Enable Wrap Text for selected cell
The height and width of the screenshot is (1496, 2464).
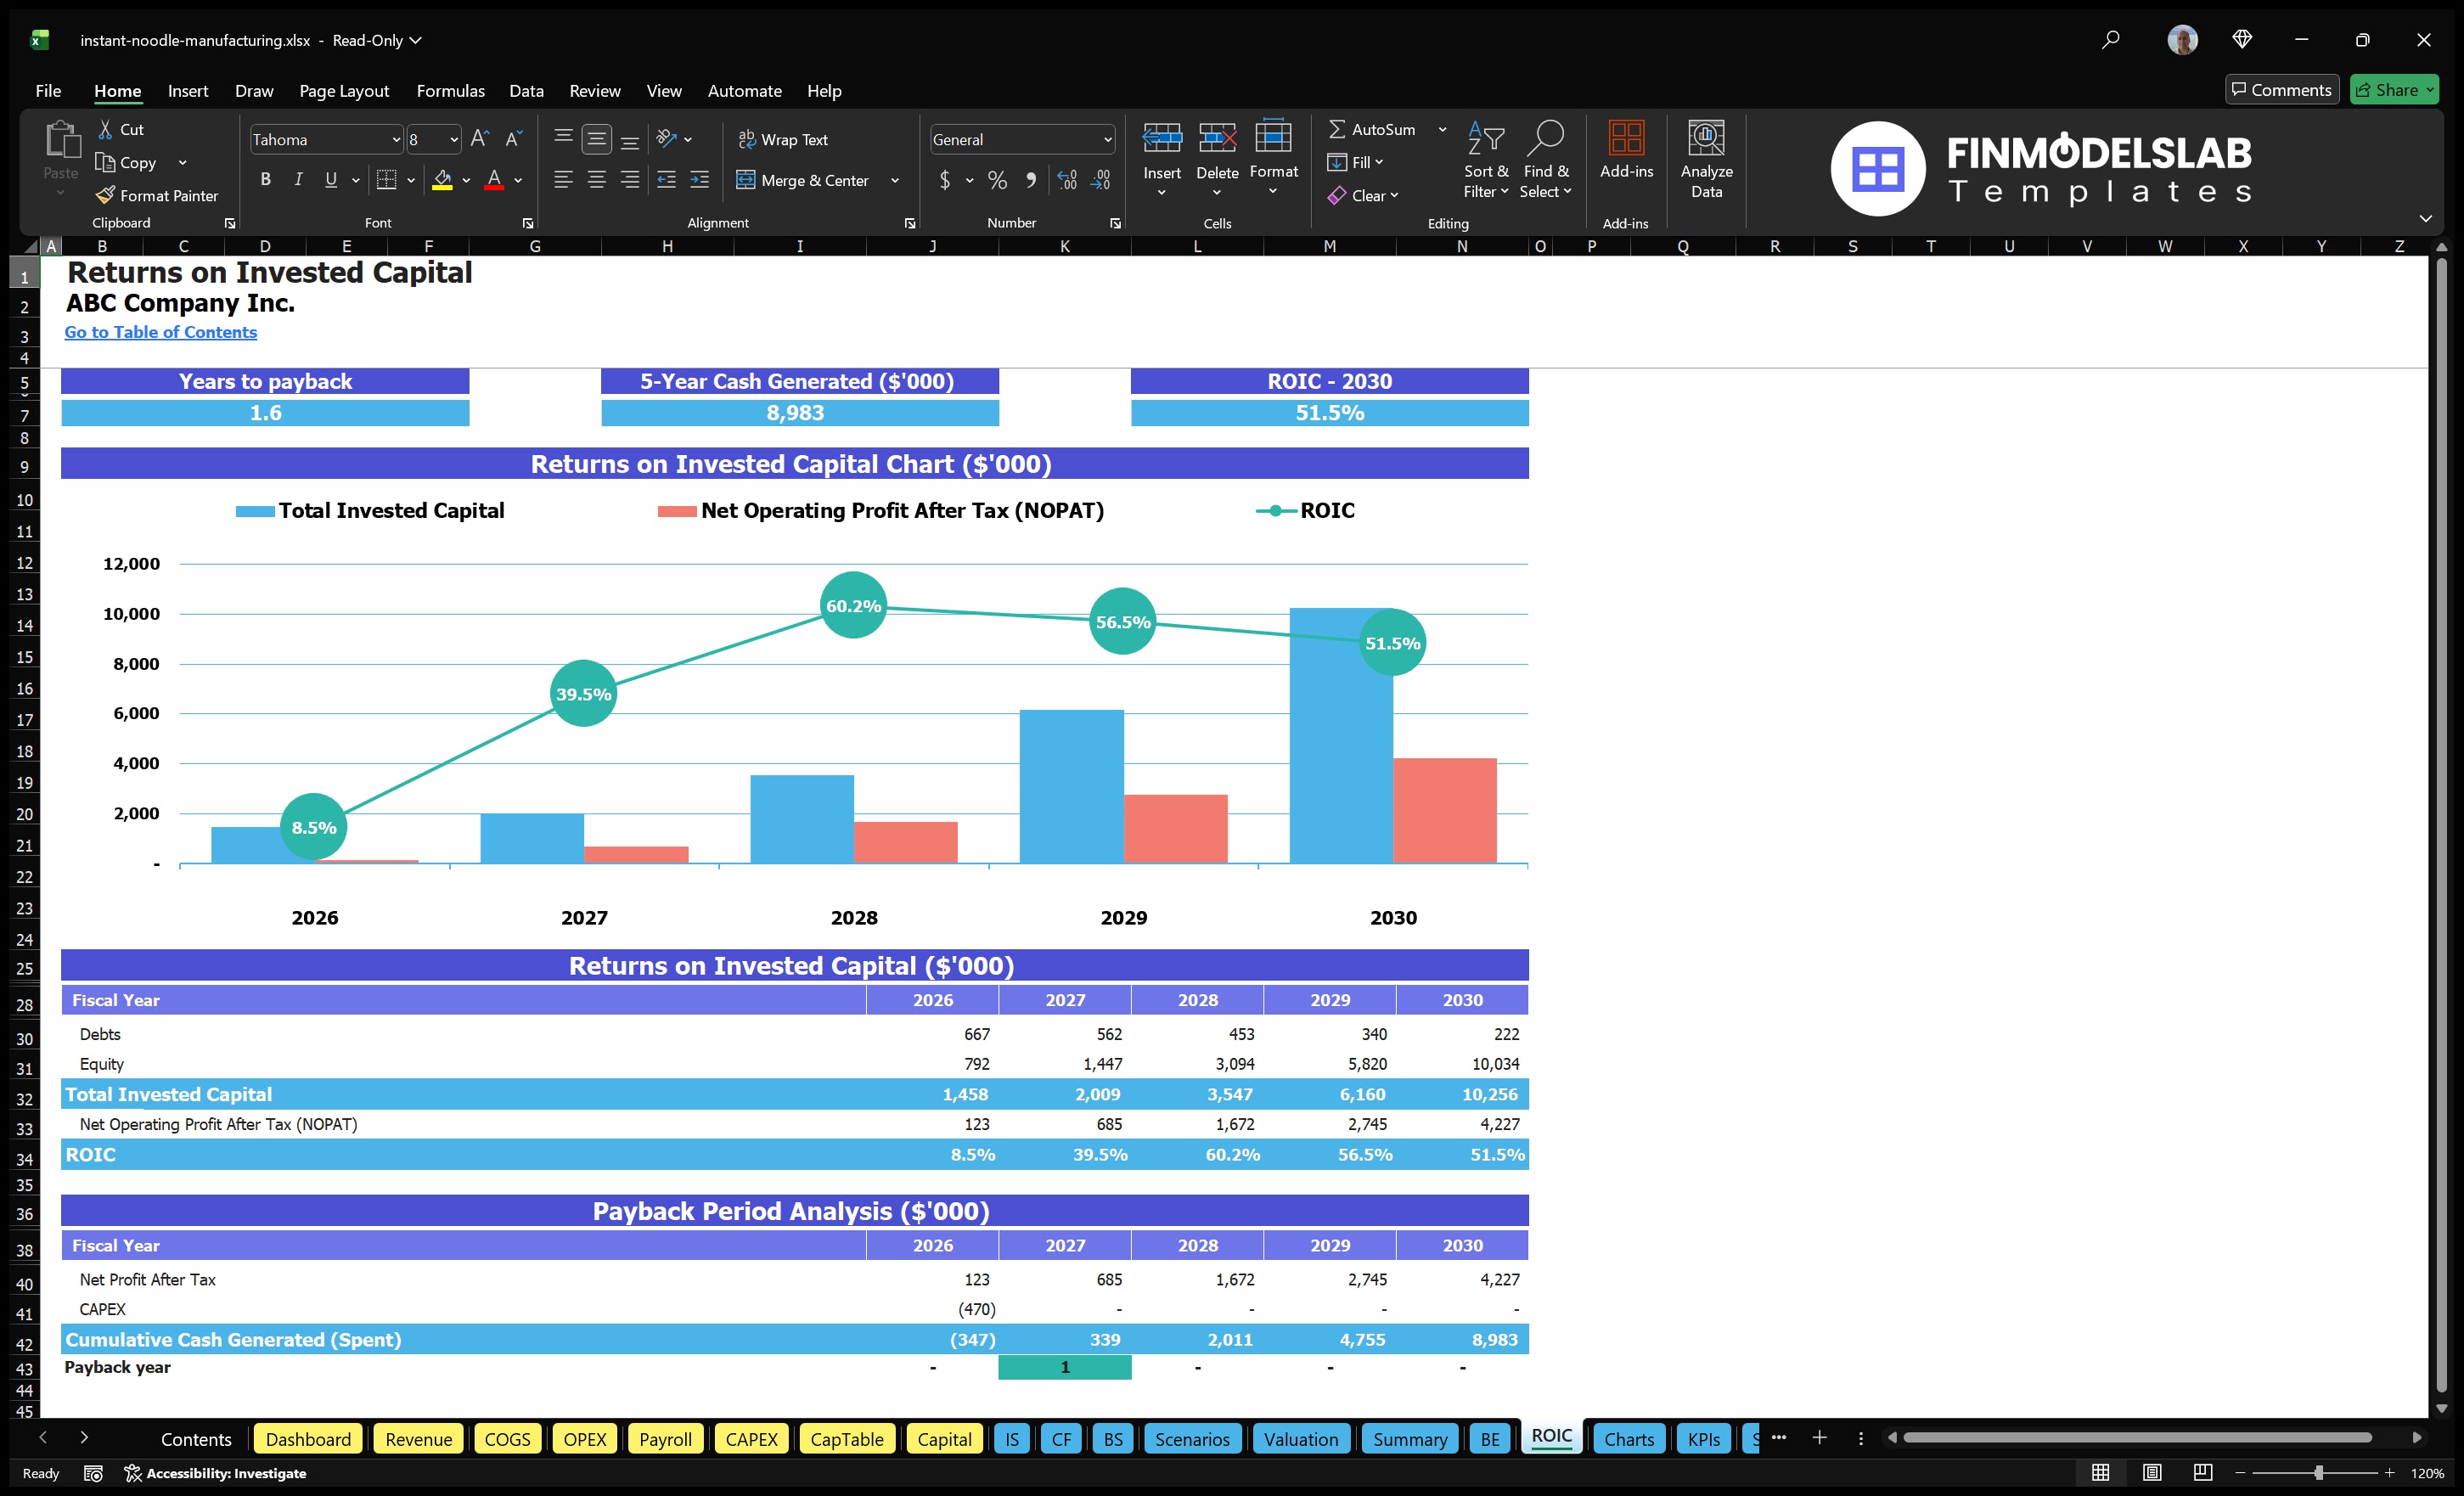pyautogui.click(x=784, y=139)
